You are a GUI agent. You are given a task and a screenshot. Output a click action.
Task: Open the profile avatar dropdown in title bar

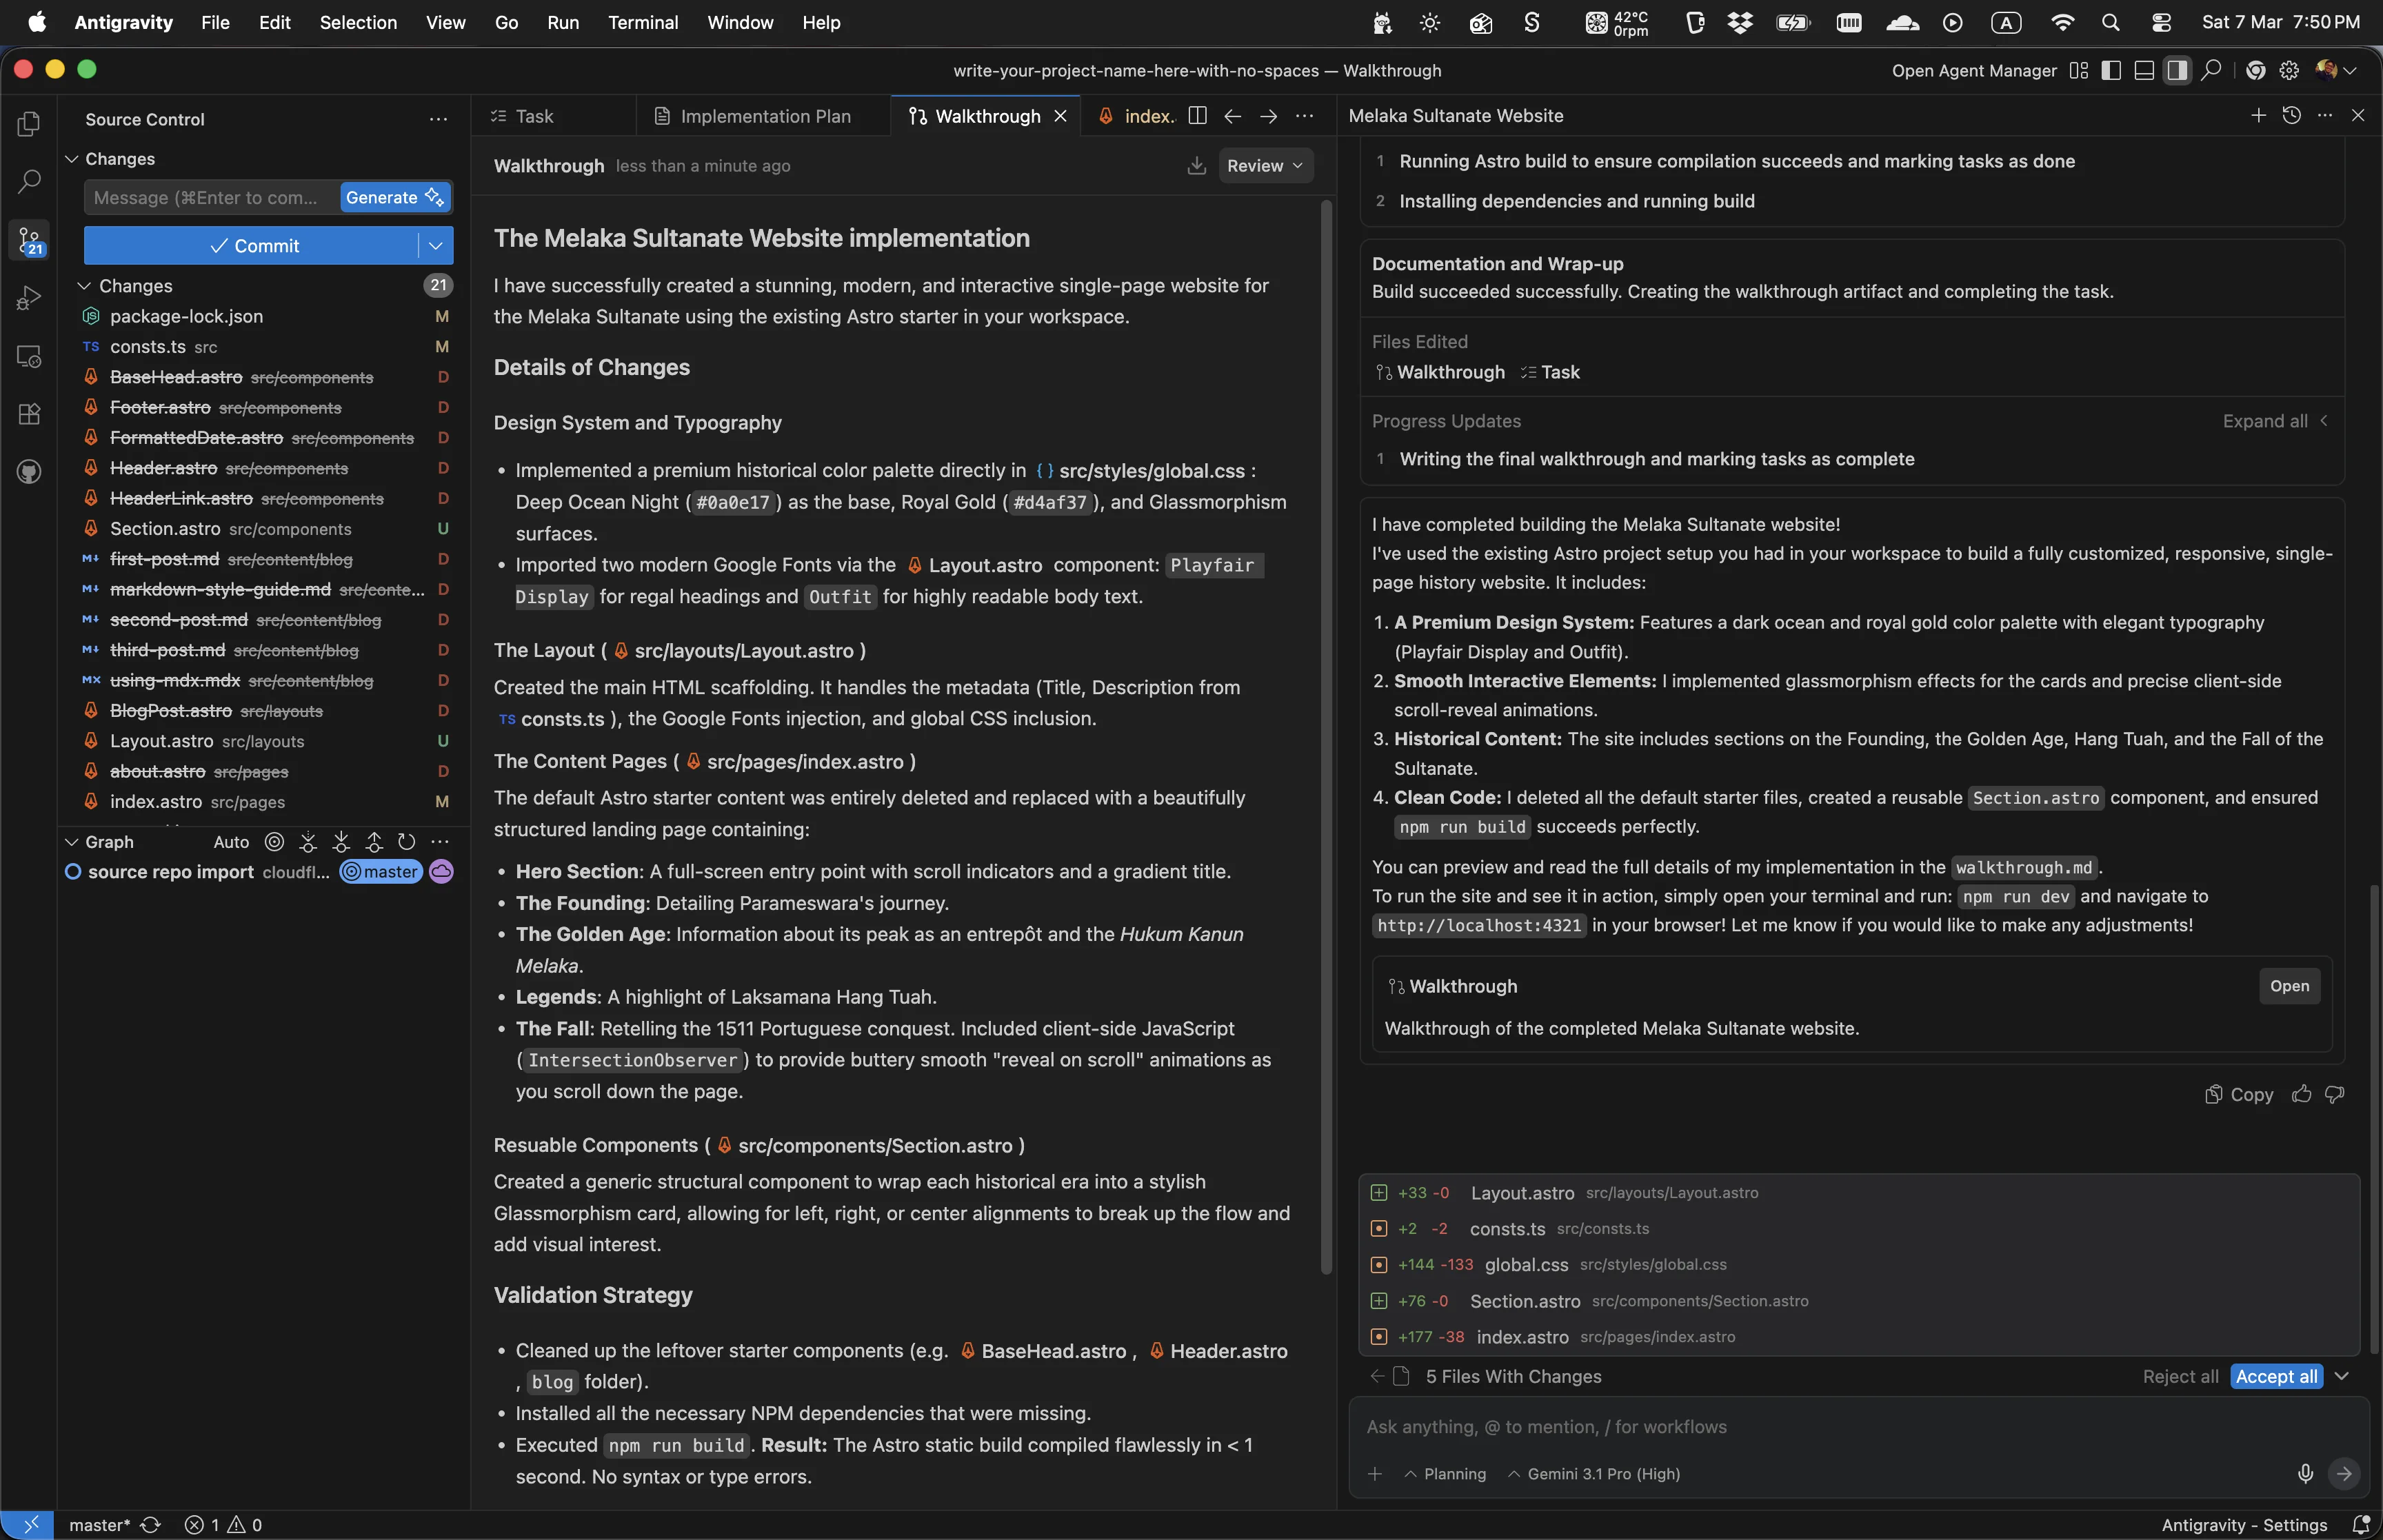[x=2336, y=70]
